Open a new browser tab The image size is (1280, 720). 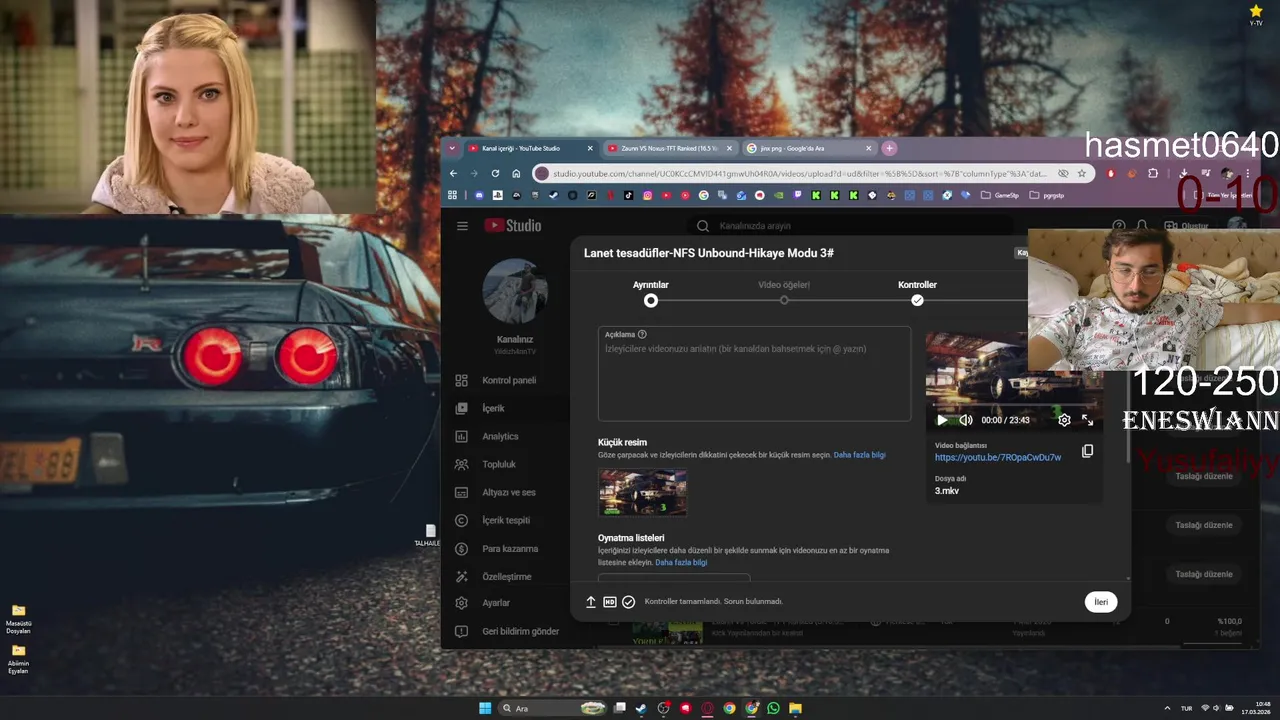889,148
